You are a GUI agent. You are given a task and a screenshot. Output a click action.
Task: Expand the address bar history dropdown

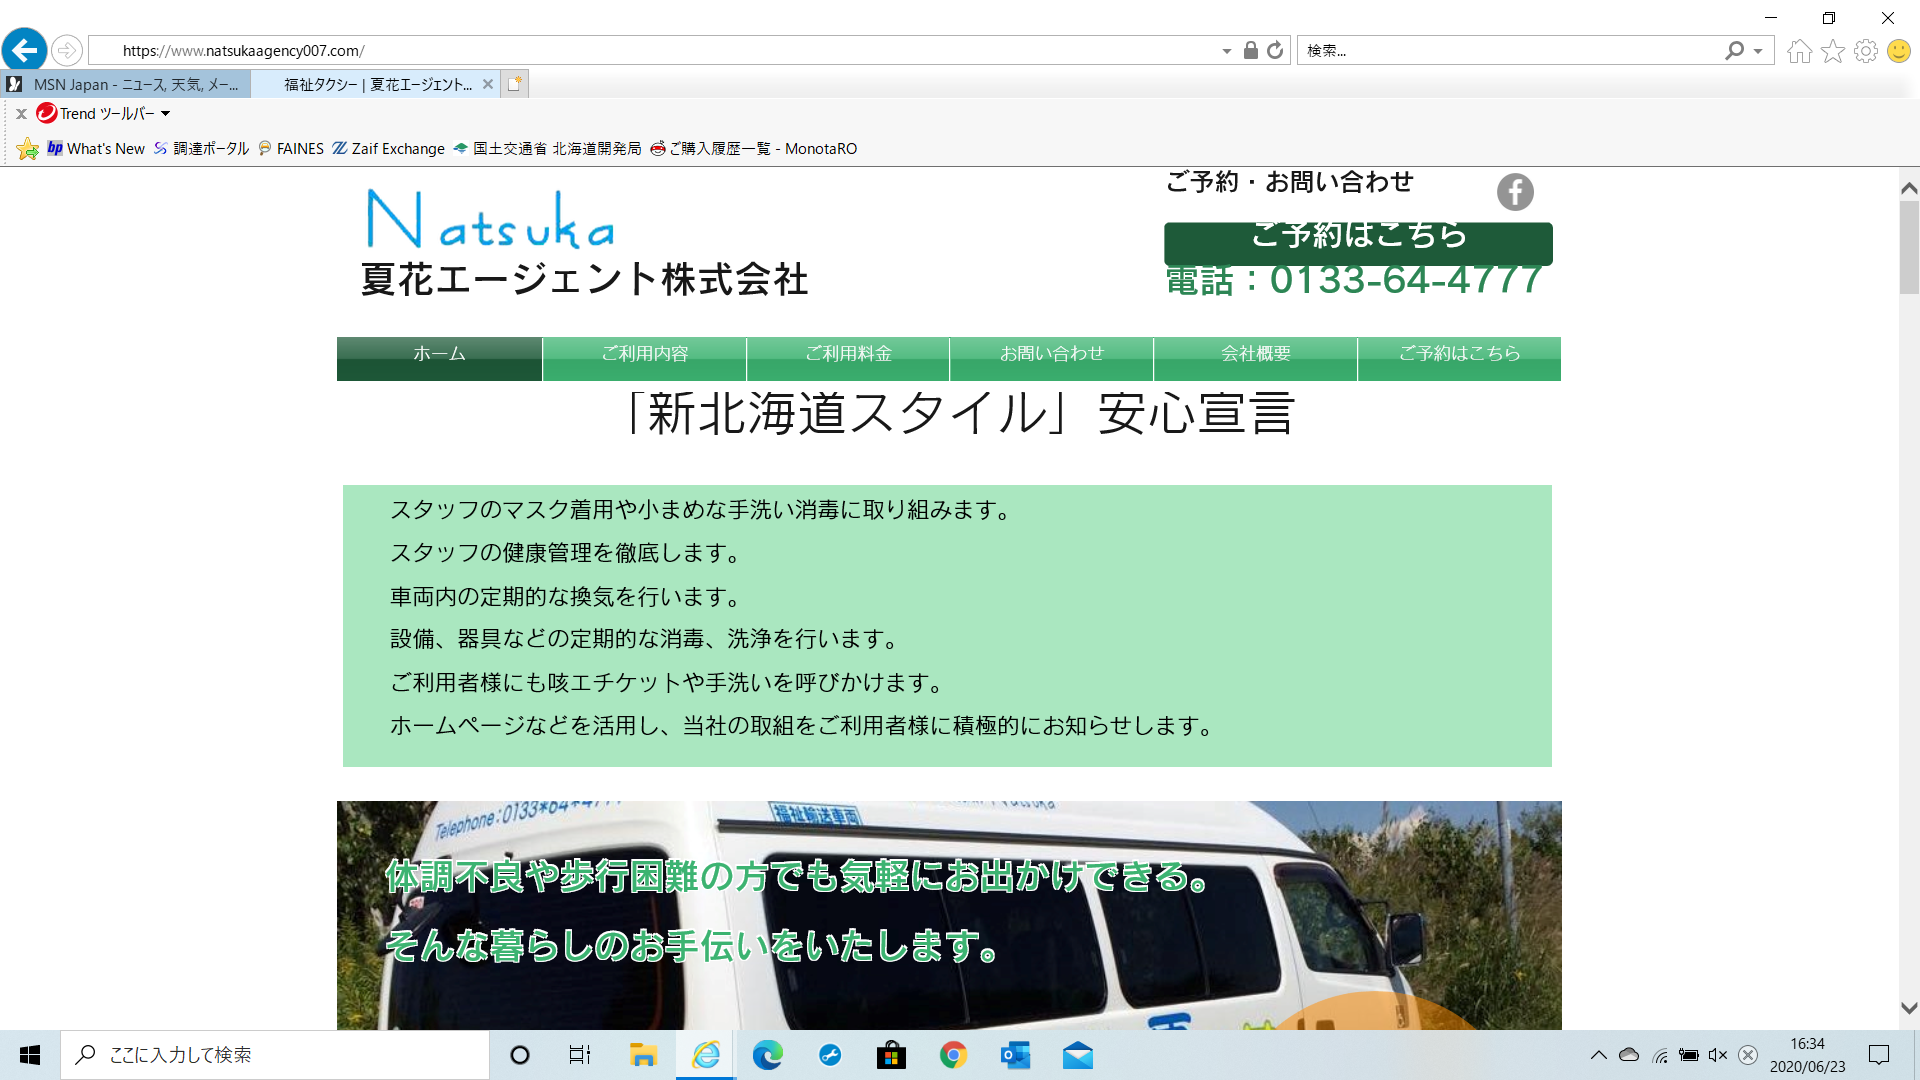click(x=1227, y=51)
